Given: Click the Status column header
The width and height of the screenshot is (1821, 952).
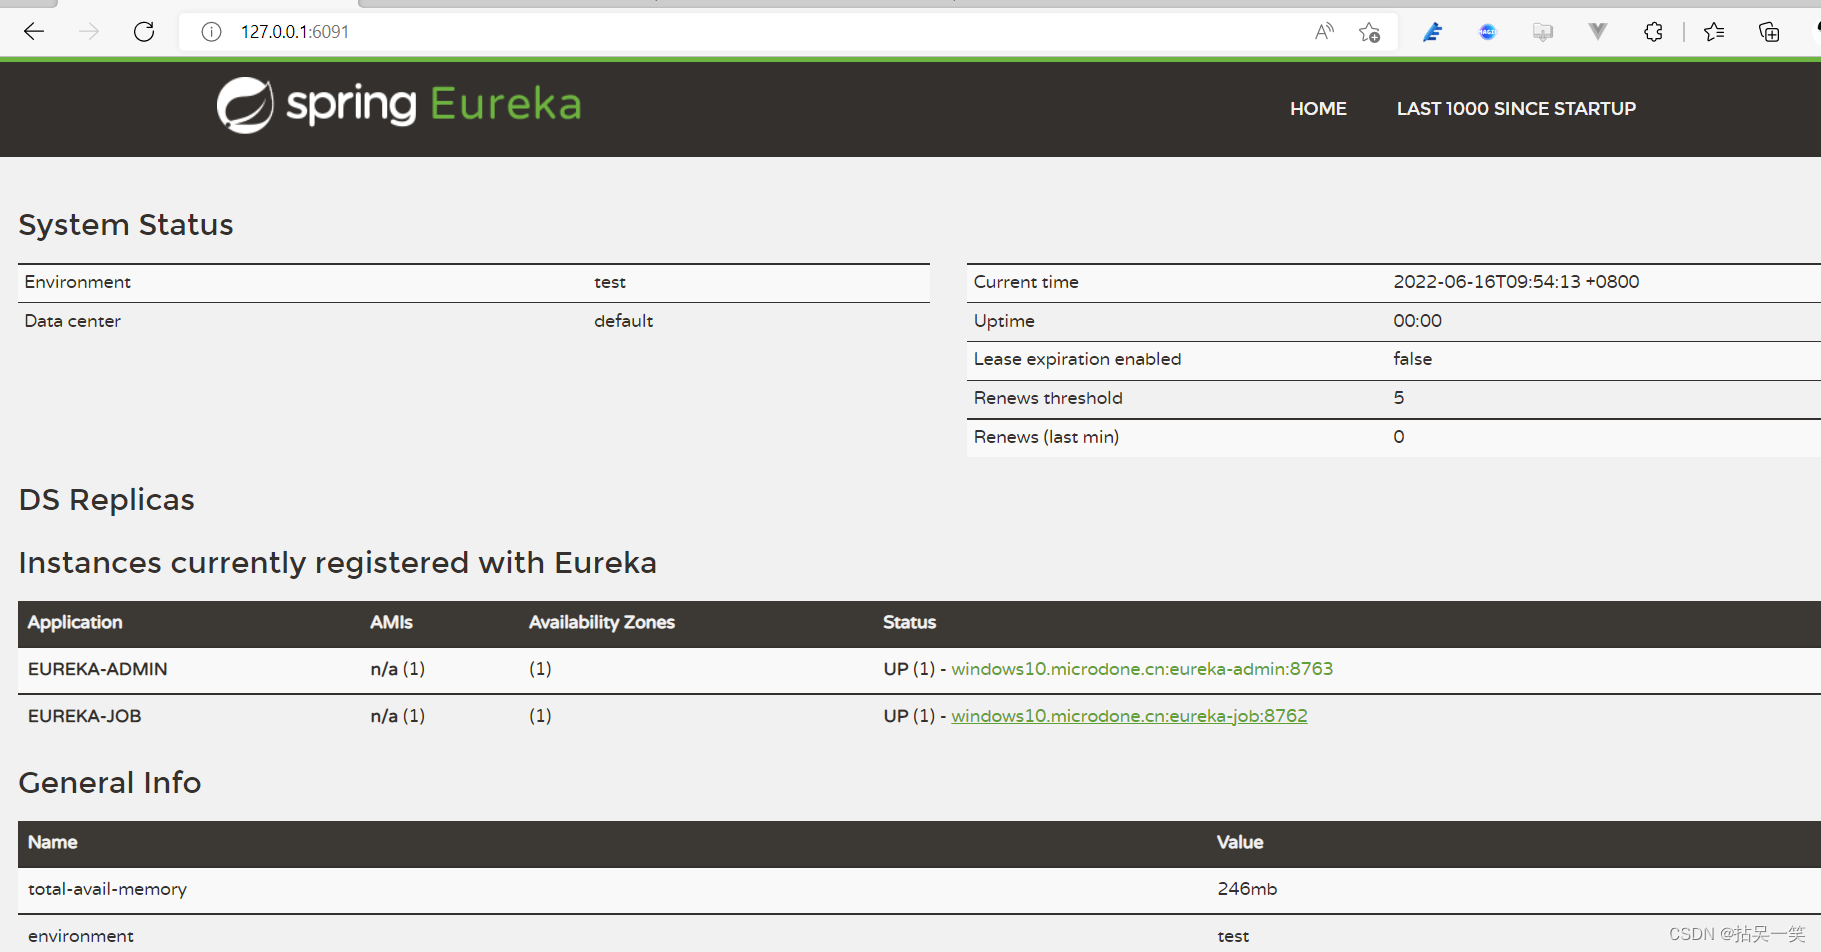Looking at the screenshot, I should [x=909, y=622].
